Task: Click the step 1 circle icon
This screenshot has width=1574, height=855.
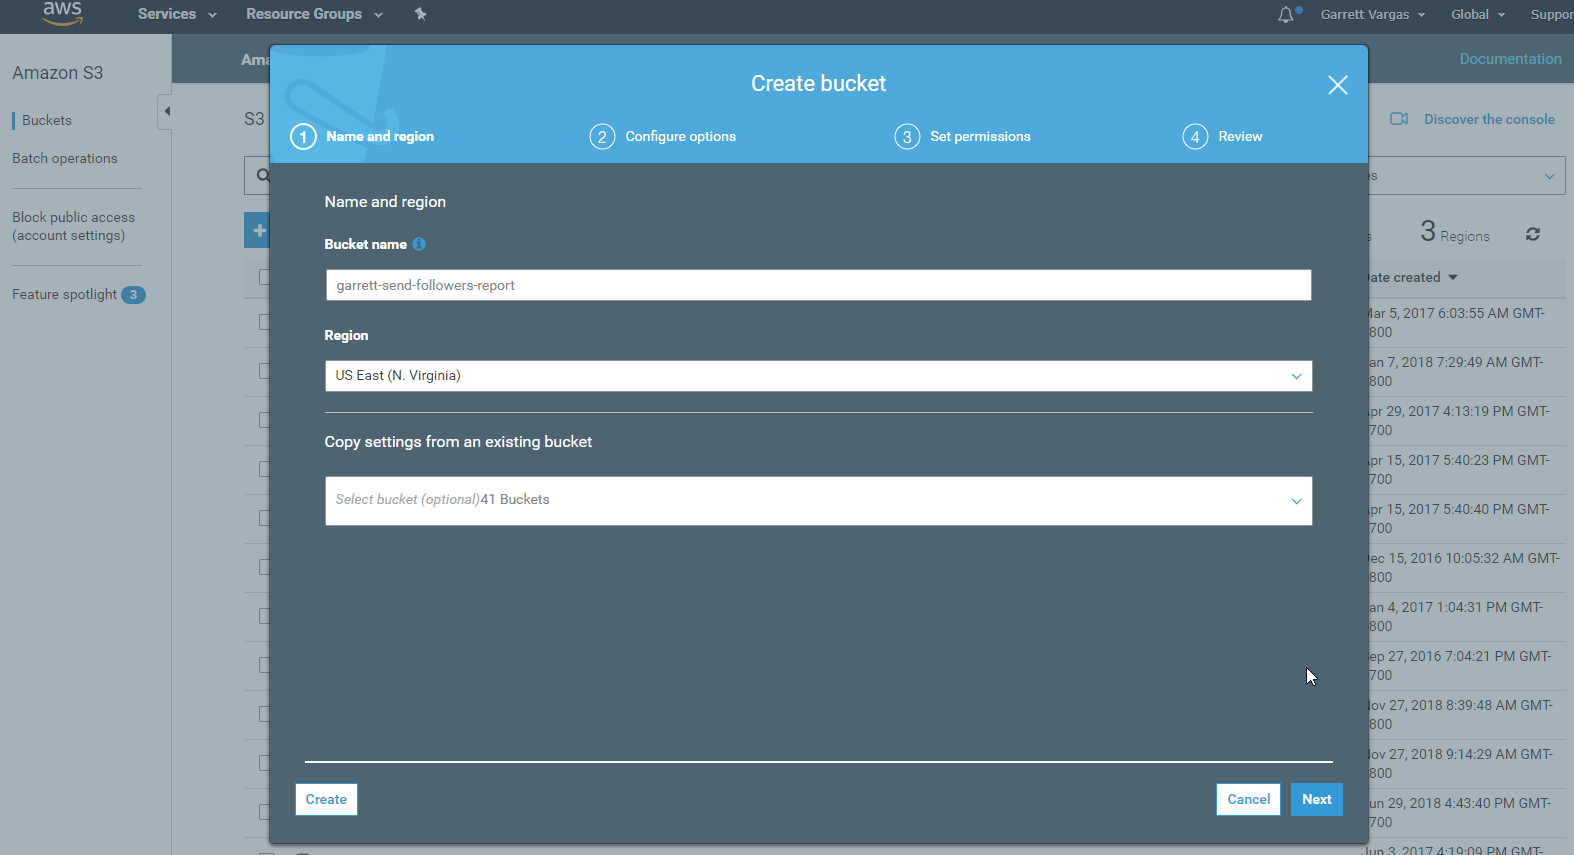Action: (303, 137)
